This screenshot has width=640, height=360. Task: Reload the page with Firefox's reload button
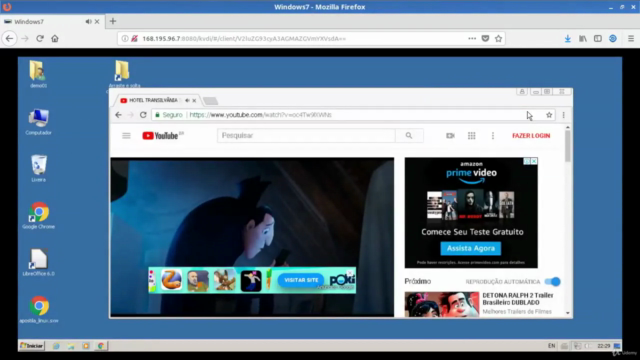pyautogui.click(x=40, y=38)
